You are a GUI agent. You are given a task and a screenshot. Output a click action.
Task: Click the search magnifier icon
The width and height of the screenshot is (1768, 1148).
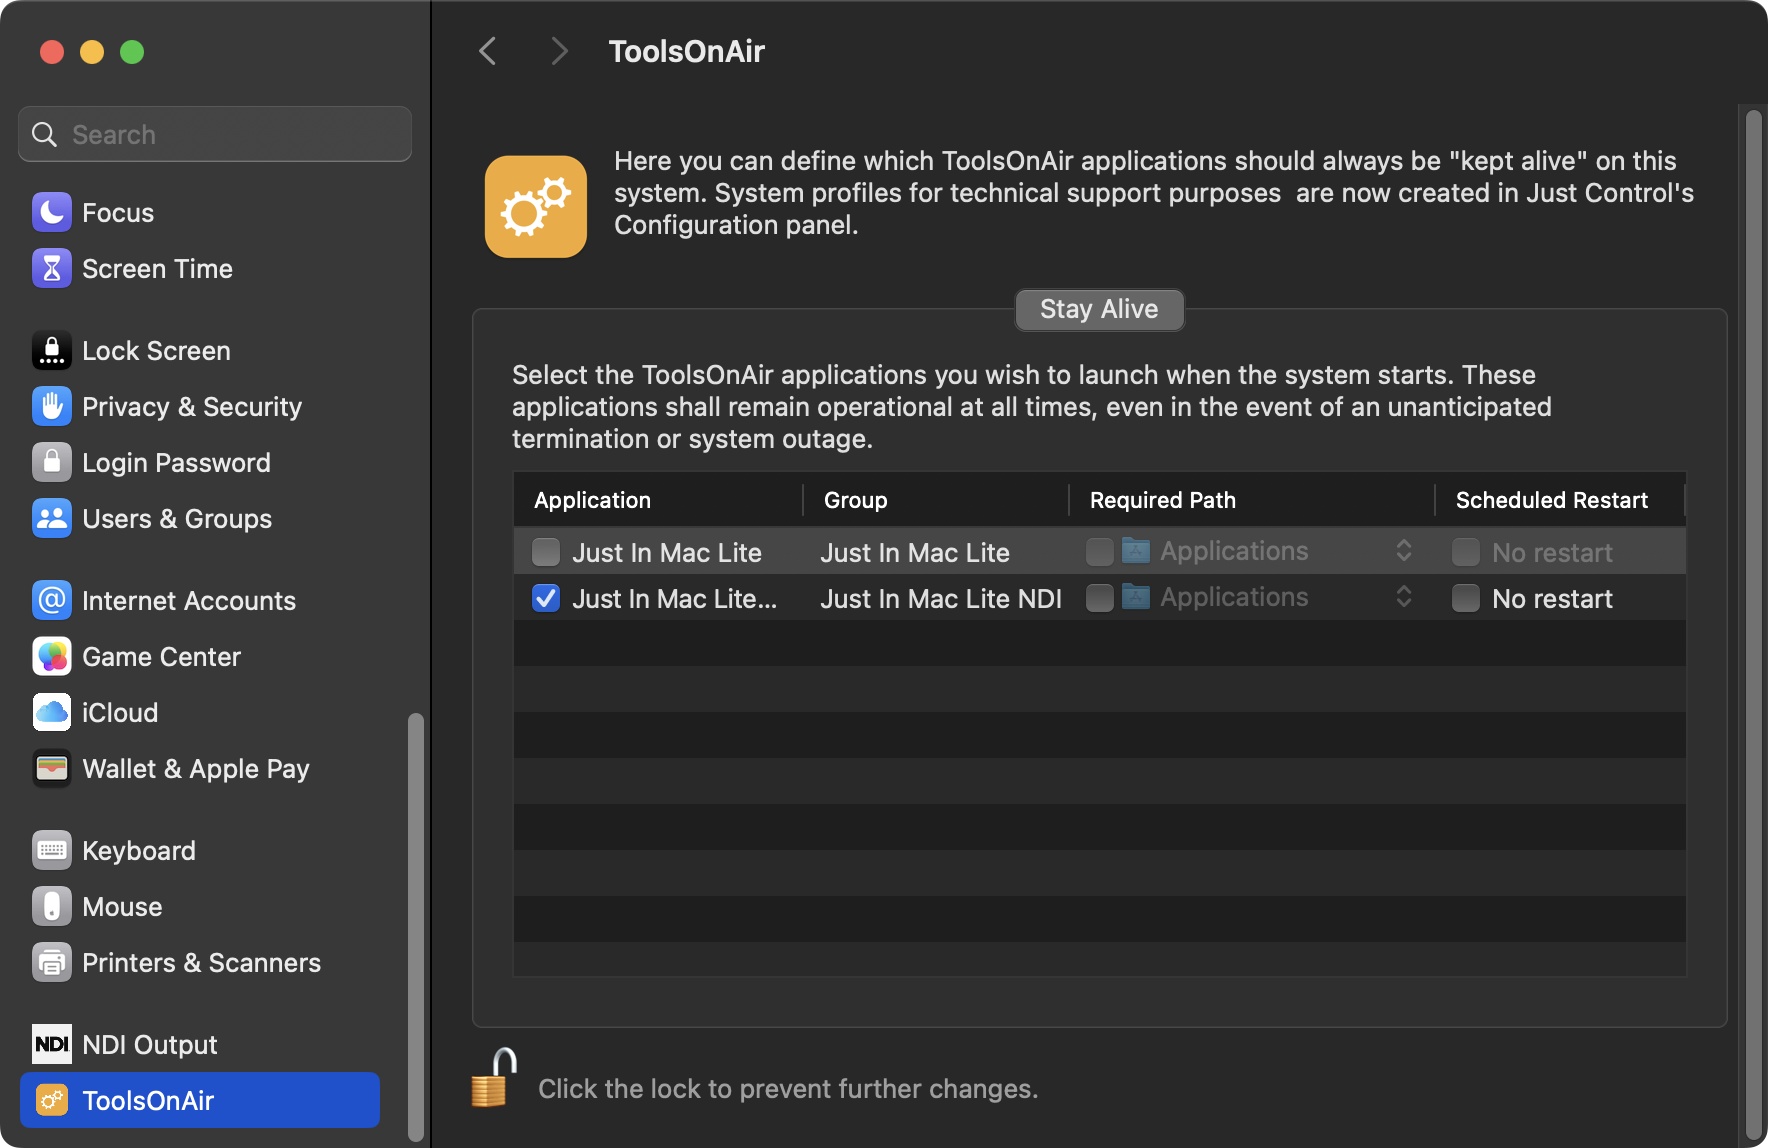click(x=45, y=134)
